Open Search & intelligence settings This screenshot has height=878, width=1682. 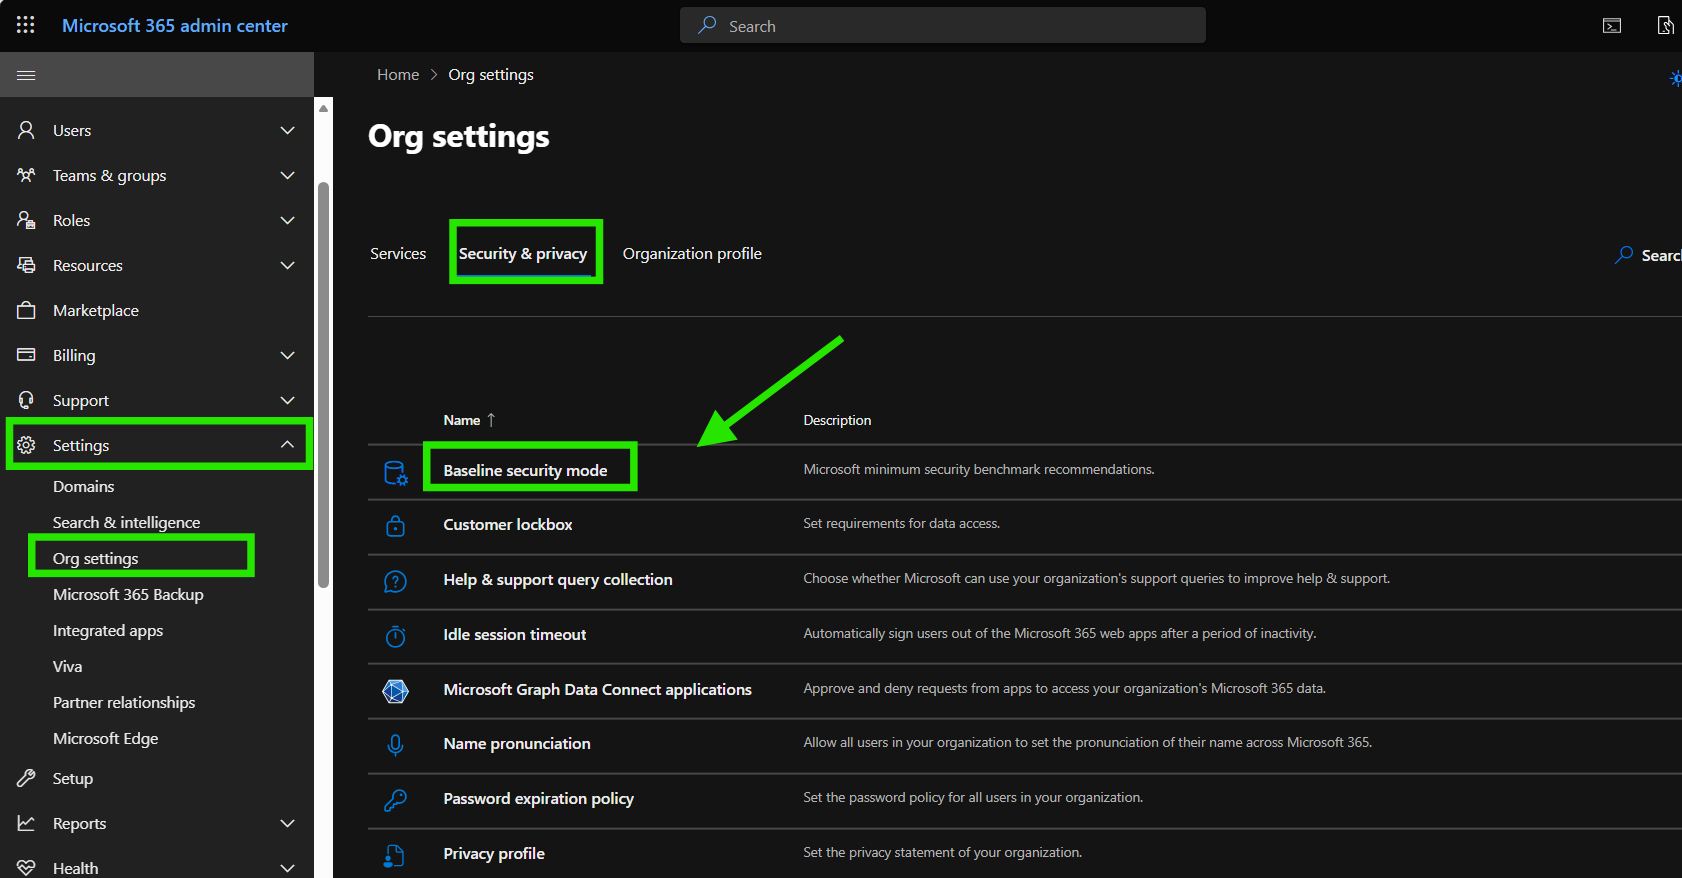click(126, 522)
